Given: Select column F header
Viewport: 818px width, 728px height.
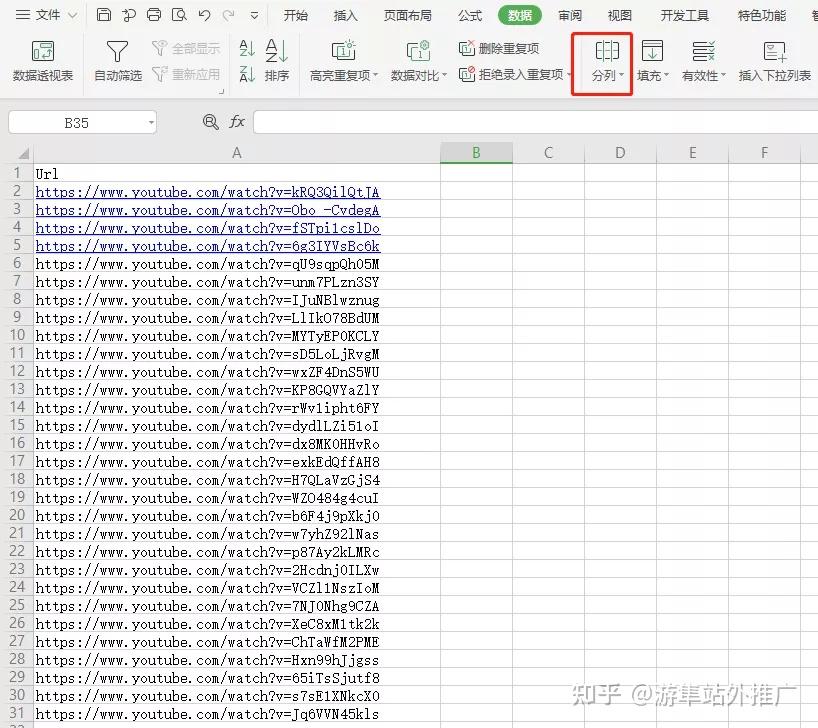Looking at the screenshot, I should (x=764, y=153).
